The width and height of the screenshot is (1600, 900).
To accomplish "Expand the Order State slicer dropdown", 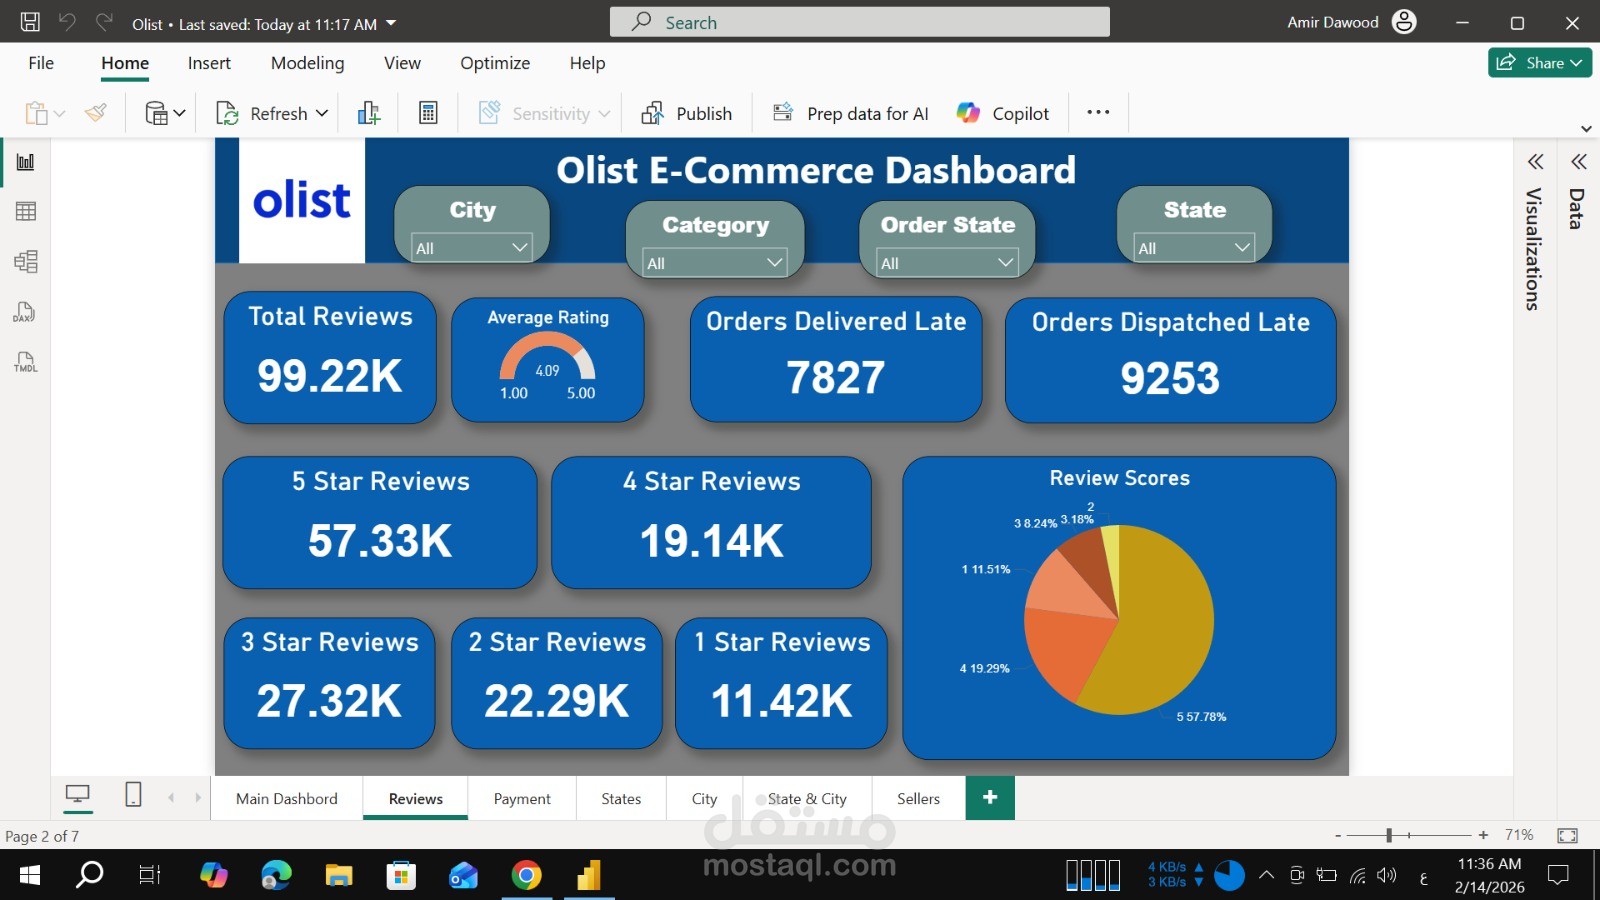I will pos(1006,262).
